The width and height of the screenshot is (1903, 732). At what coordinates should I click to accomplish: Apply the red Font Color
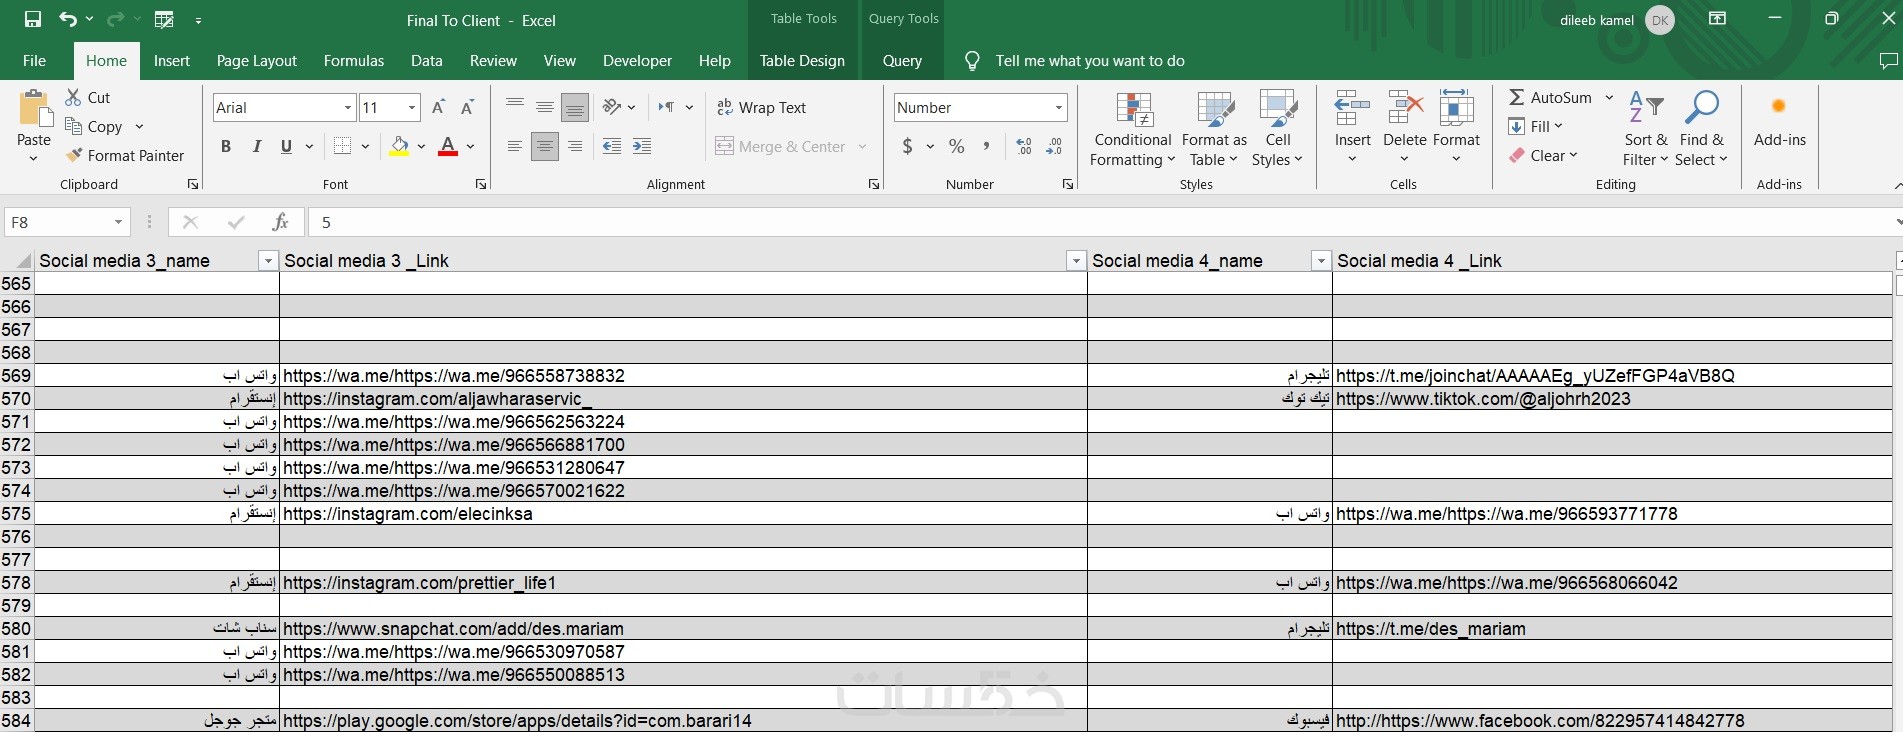pyautogui.click(x=448, y=146)
